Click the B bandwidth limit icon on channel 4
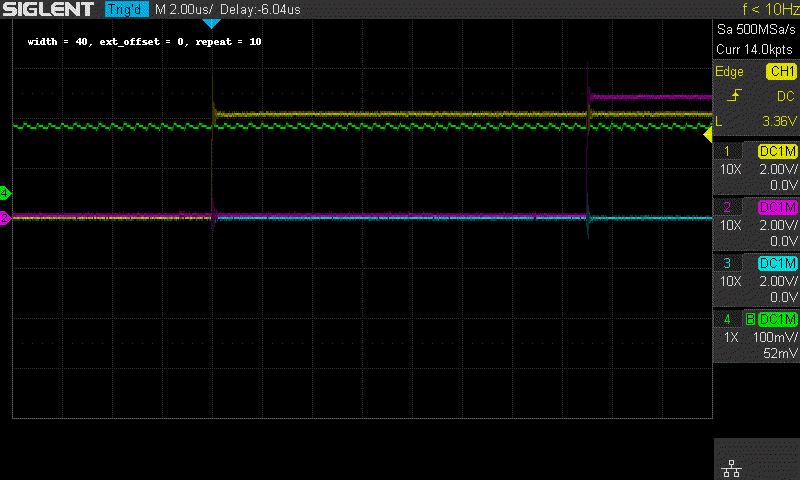 point(750,319)
